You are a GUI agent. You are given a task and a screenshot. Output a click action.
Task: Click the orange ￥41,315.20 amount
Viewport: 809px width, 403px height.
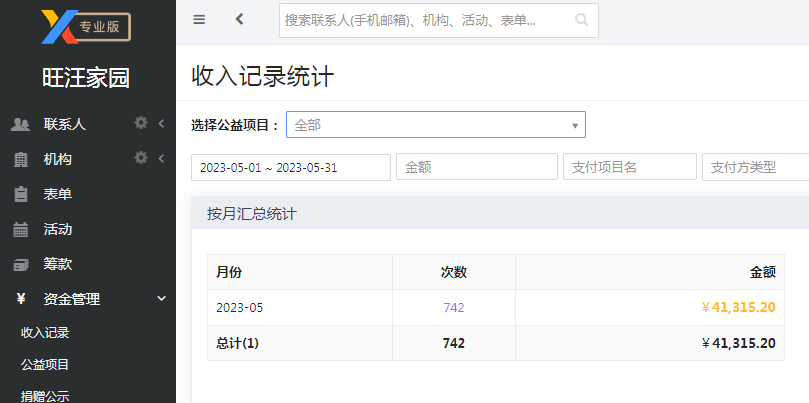(738, 308)
